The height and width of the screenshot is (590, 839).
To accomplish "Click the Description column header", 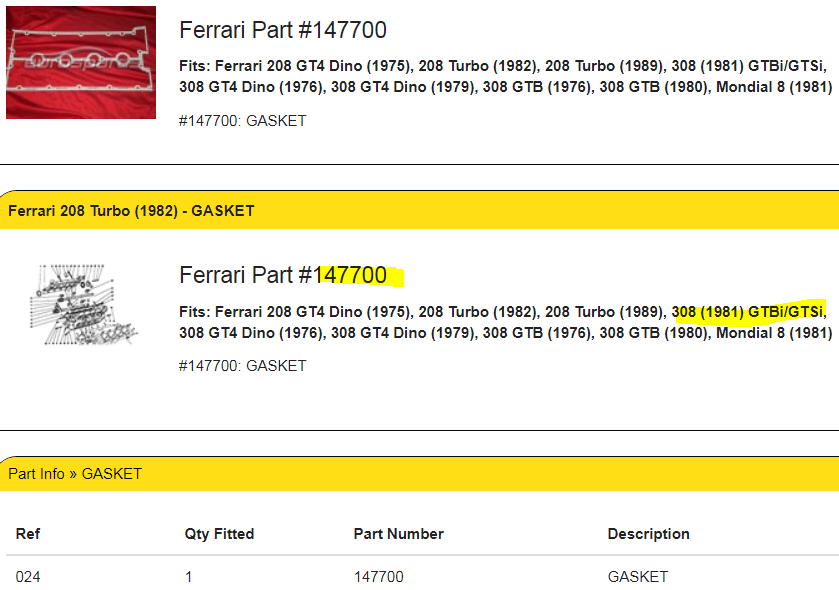I will (648, 534).
